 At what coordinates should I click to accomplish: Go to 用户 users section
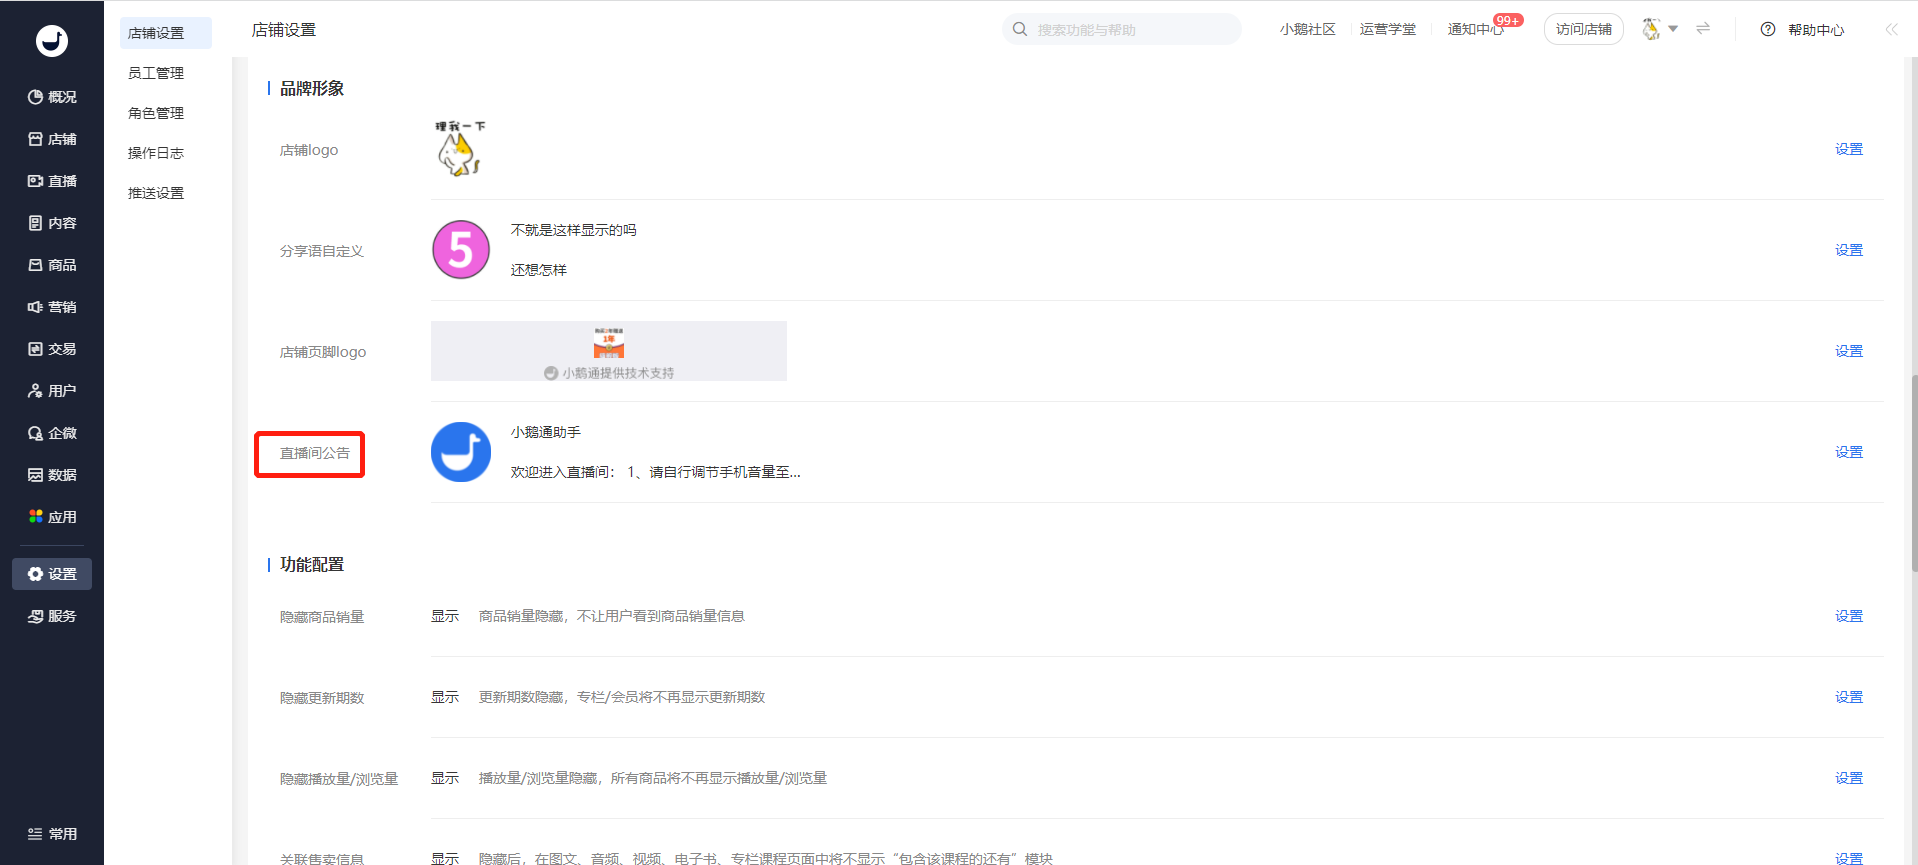52,391
